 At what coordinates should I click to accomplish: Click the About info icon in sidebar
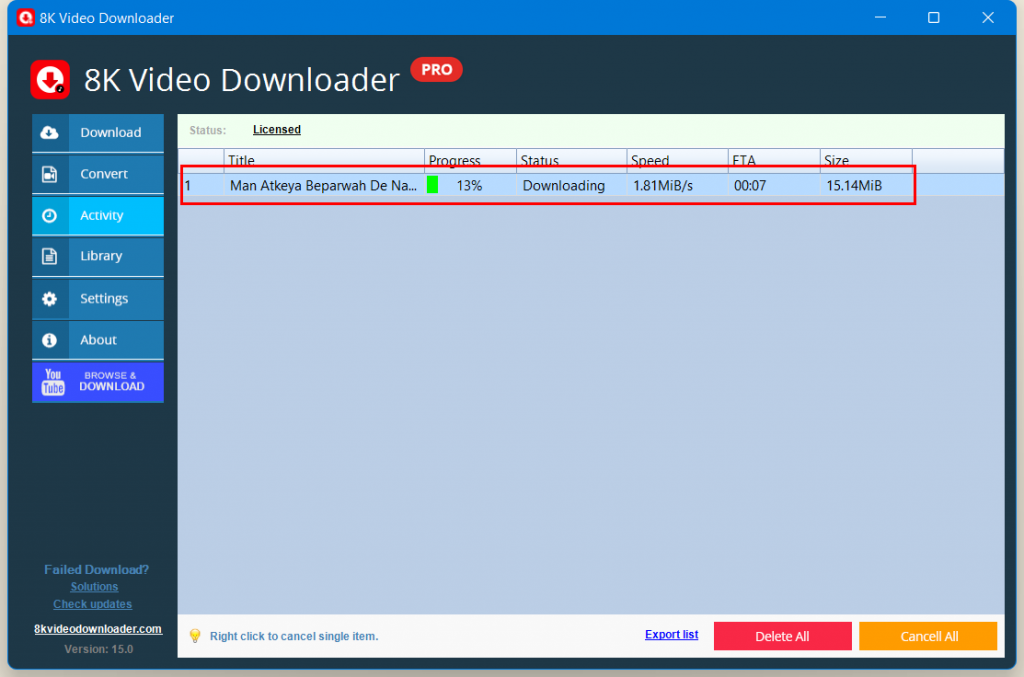(50, 340)
